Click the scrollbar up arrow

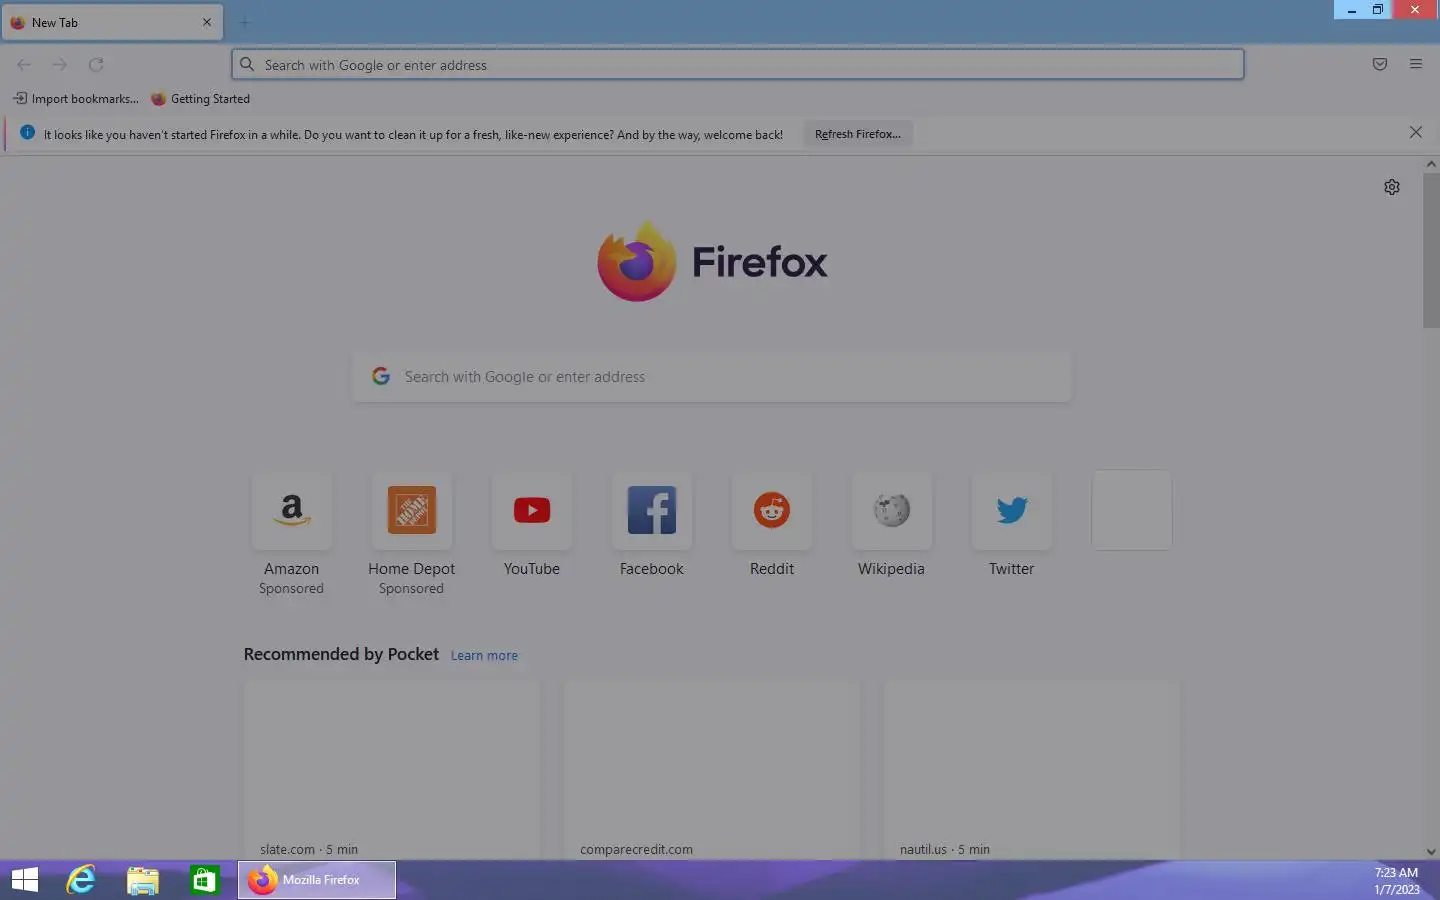pyautogui.click(x=1431, y=163)
